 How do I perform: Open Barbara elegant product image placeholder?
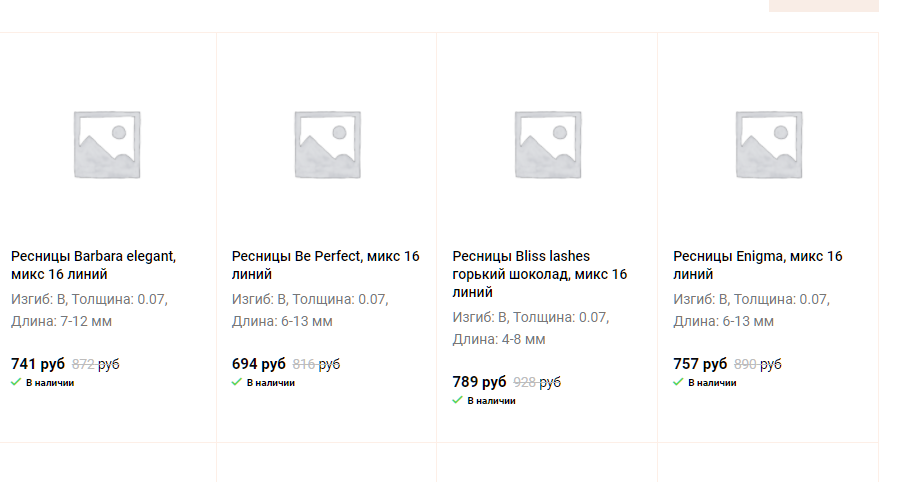[107, 144]
